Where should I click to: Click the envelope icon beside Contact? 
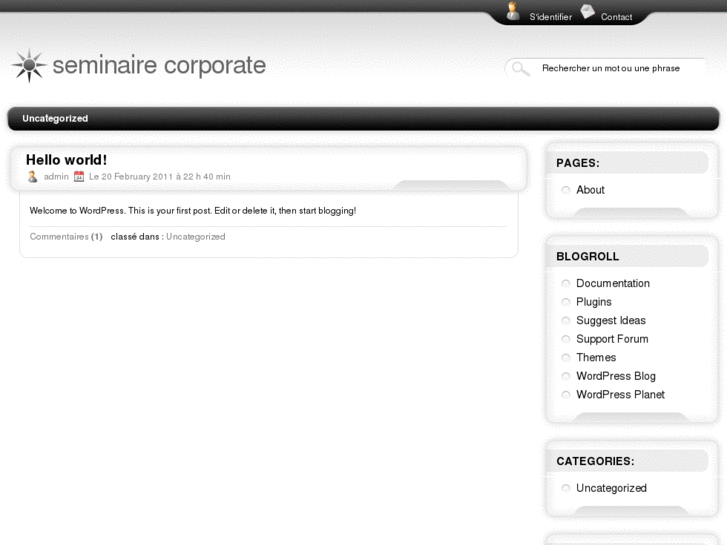coord(587,12)
